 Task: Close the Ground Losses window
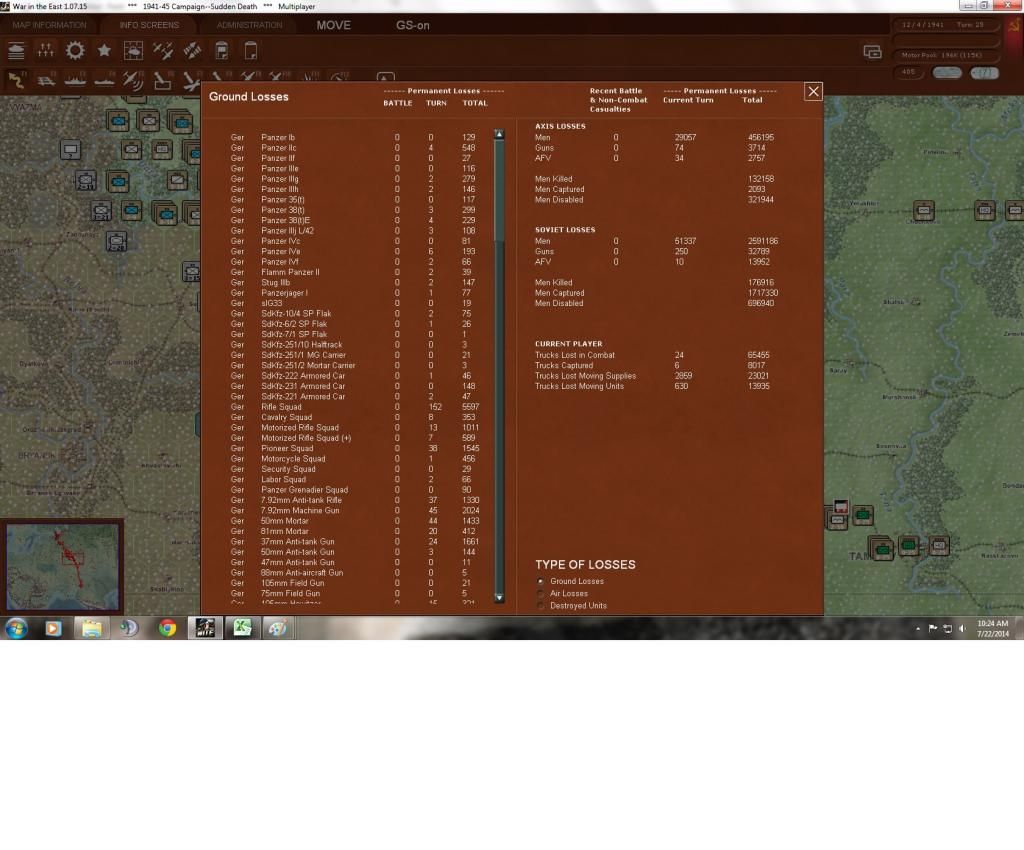click(x=813, y=91)
